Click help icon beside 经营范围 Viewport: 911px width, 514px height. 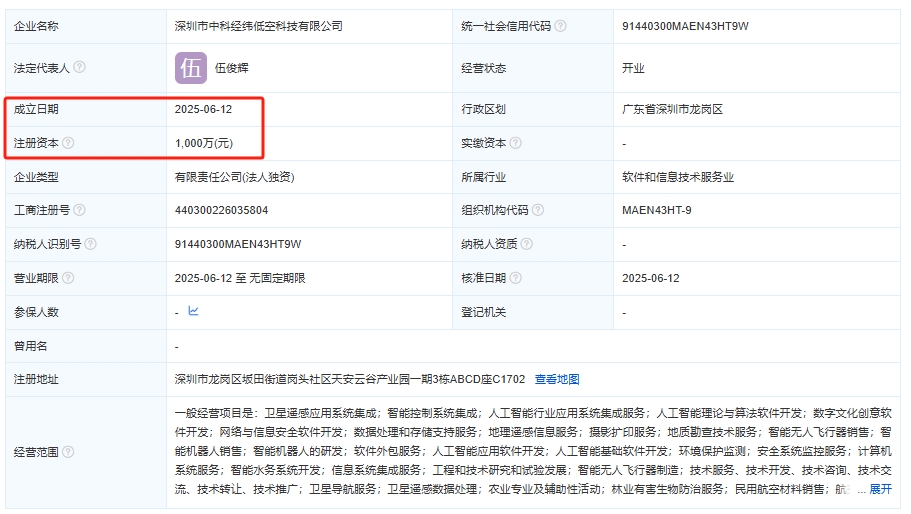tap(68, 451)
